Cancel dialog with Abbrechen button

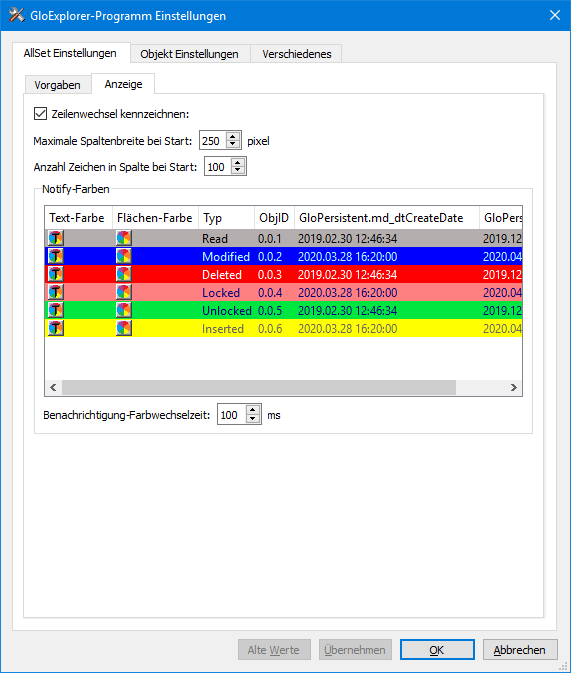tap(520, 650)
